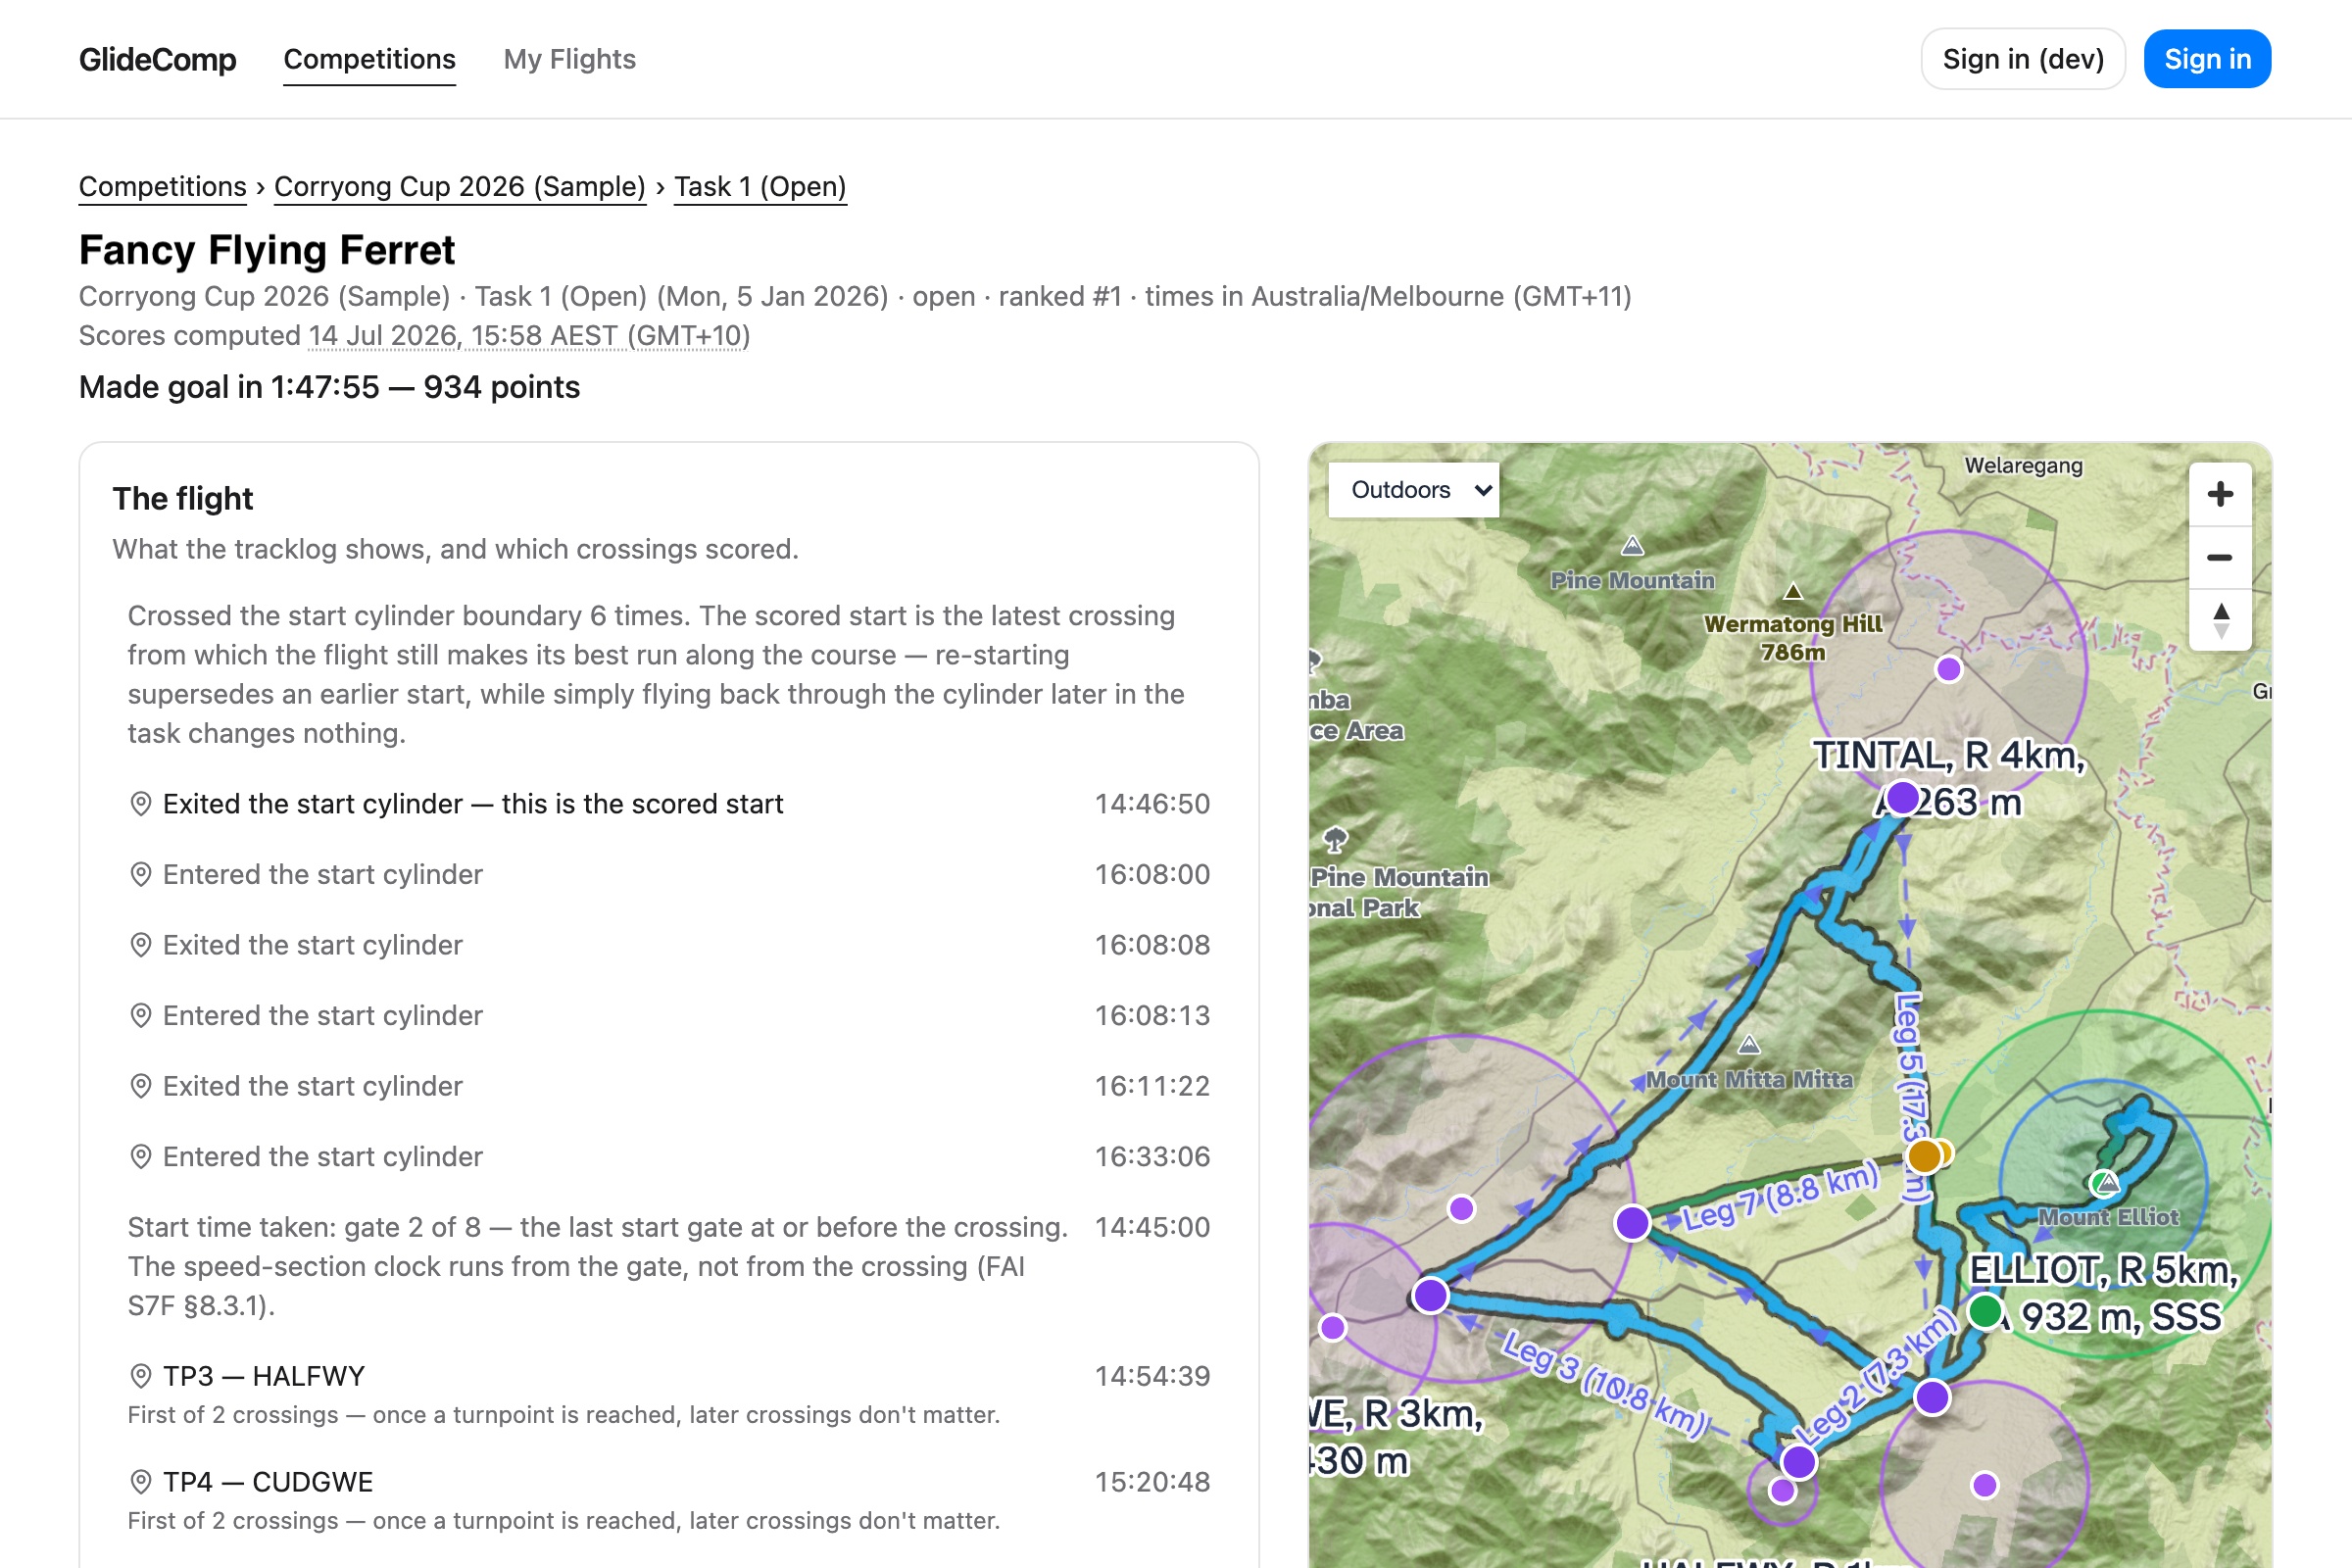Open the My Flights nav tab
This screenshot has height=1568, width=2352.
point(569,59)
